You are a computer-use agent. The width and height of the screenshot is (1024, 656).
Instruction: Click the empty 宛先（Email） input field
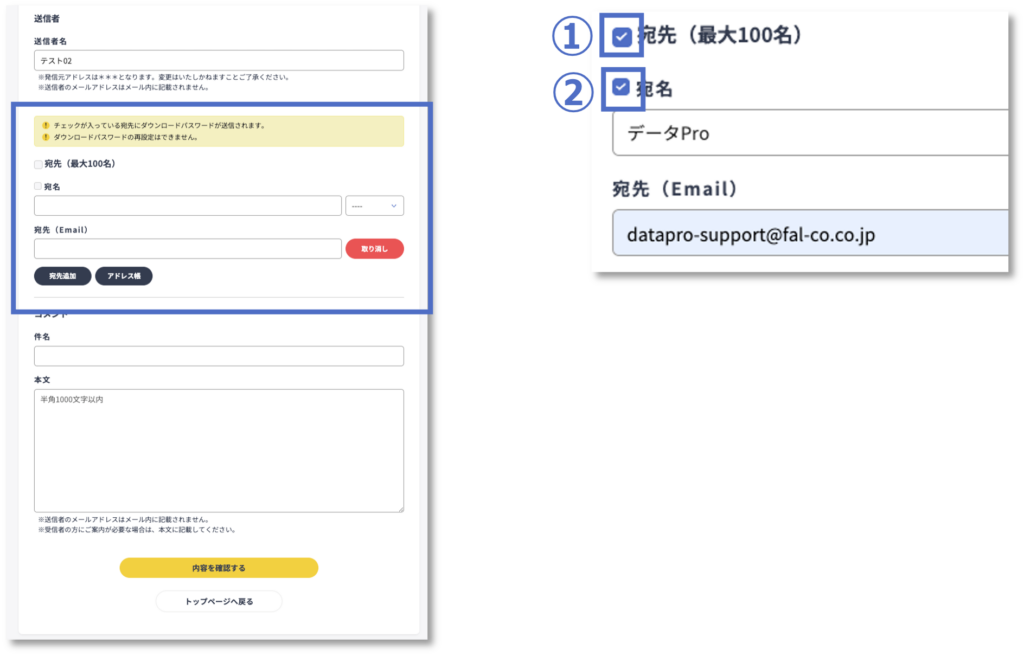click(x=188, y=249)
